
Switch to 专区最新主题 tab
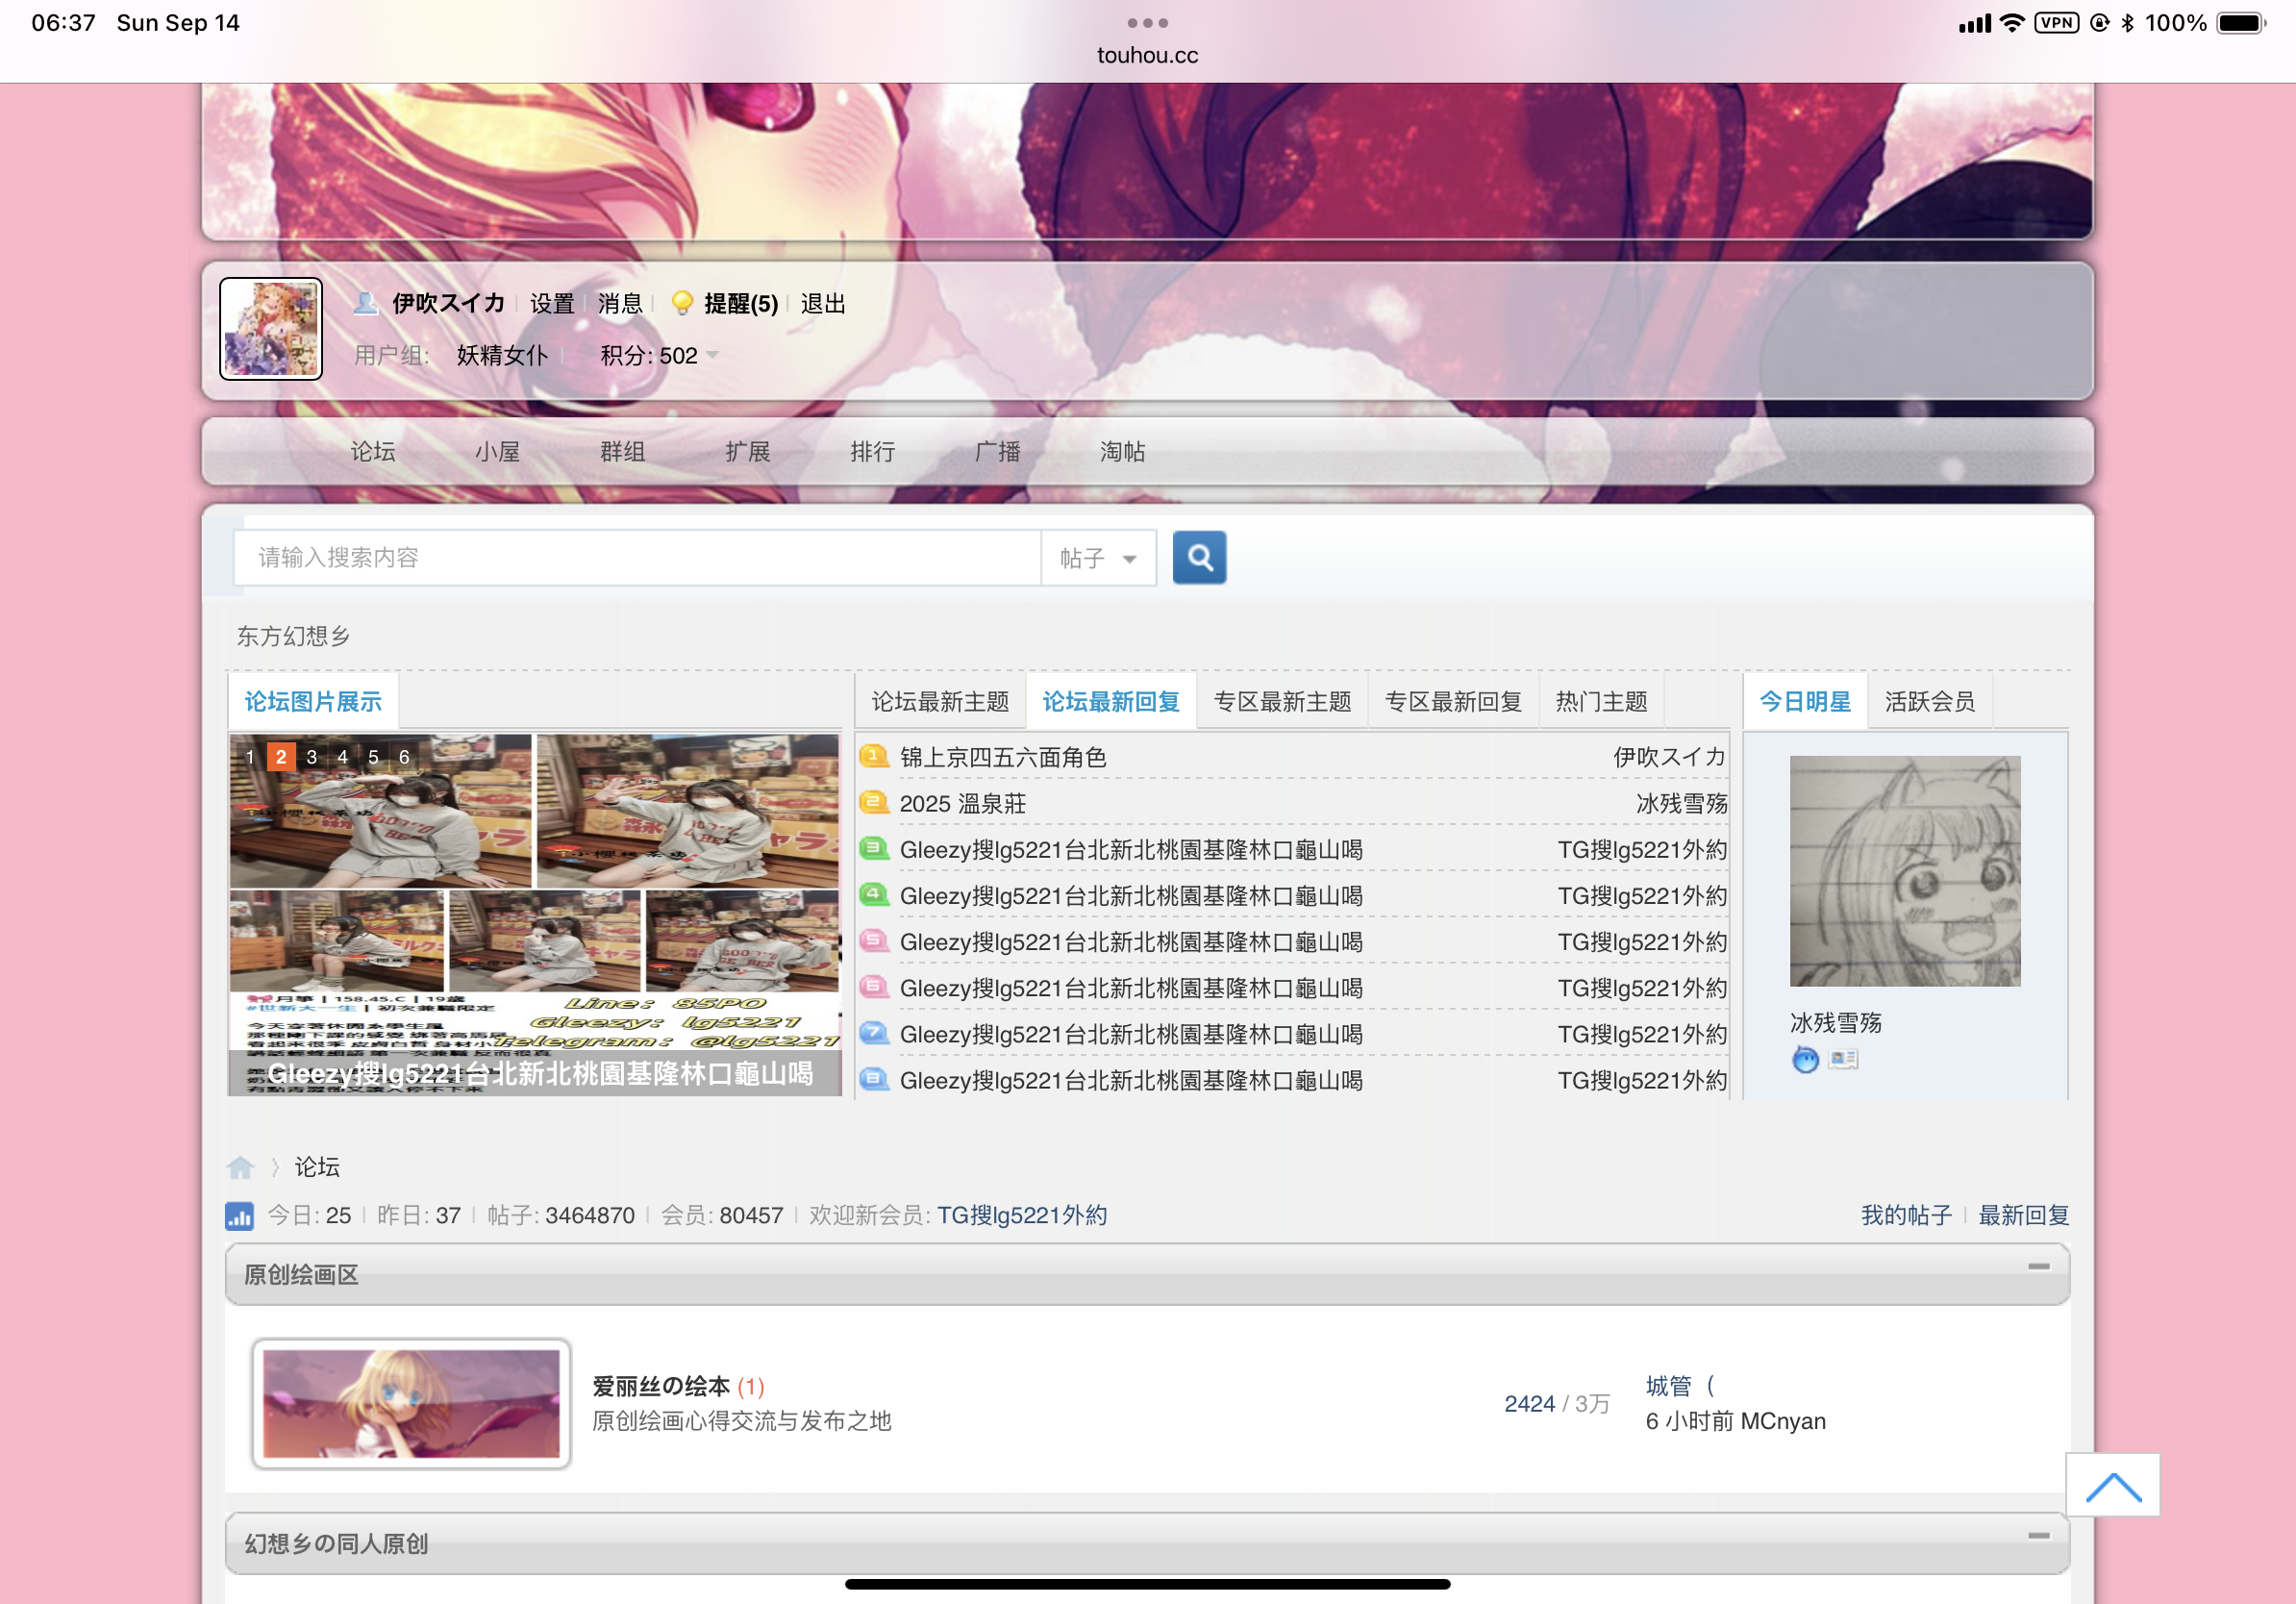[x=1282, y=701]
